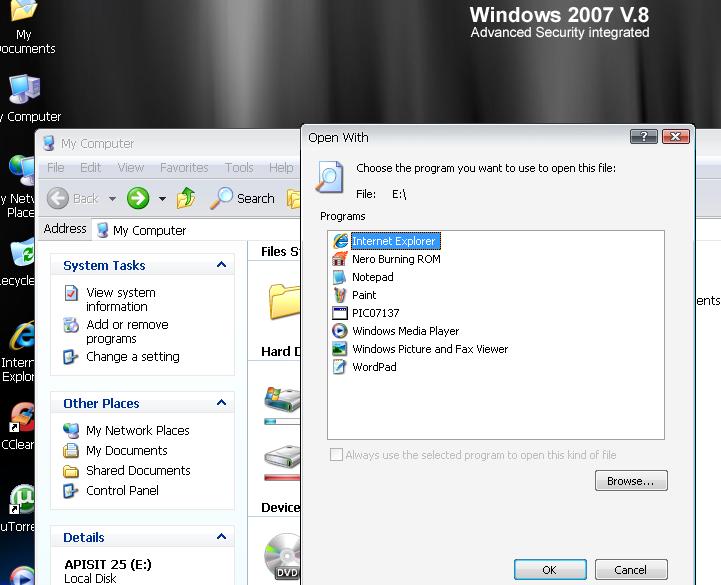Select the Windows-logo hard disk drive icon
The height and width of the screenshot is (585, 721).
click(282, 399)
